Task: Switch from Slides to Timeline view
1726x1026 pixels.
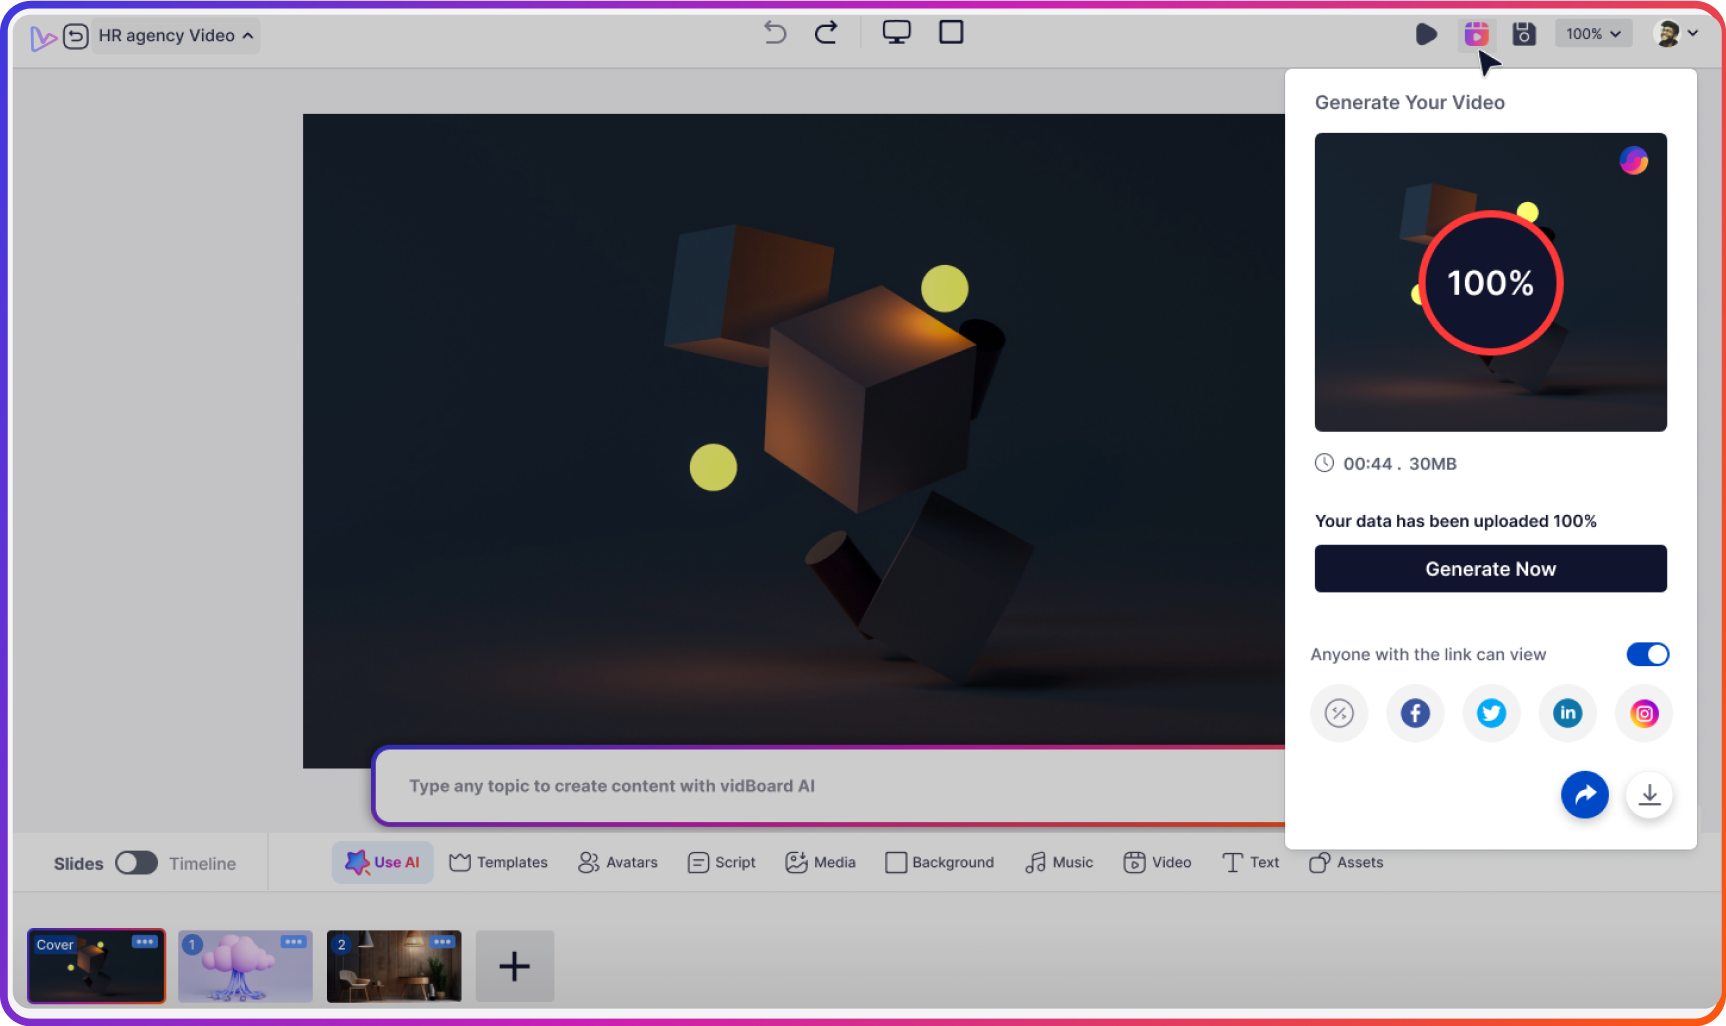Action: tap(137, 862)
